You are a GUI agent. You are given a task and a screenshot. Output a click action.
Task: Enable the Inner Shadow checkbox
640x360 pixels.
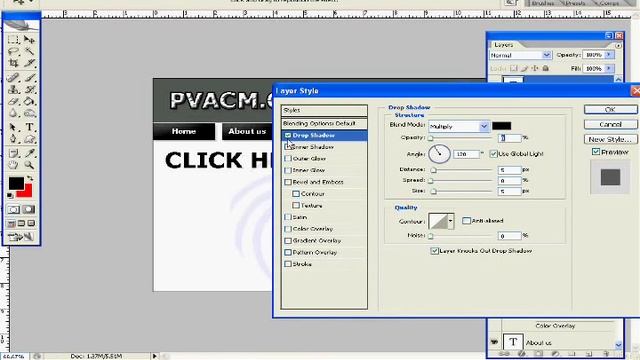pos(288,147)
